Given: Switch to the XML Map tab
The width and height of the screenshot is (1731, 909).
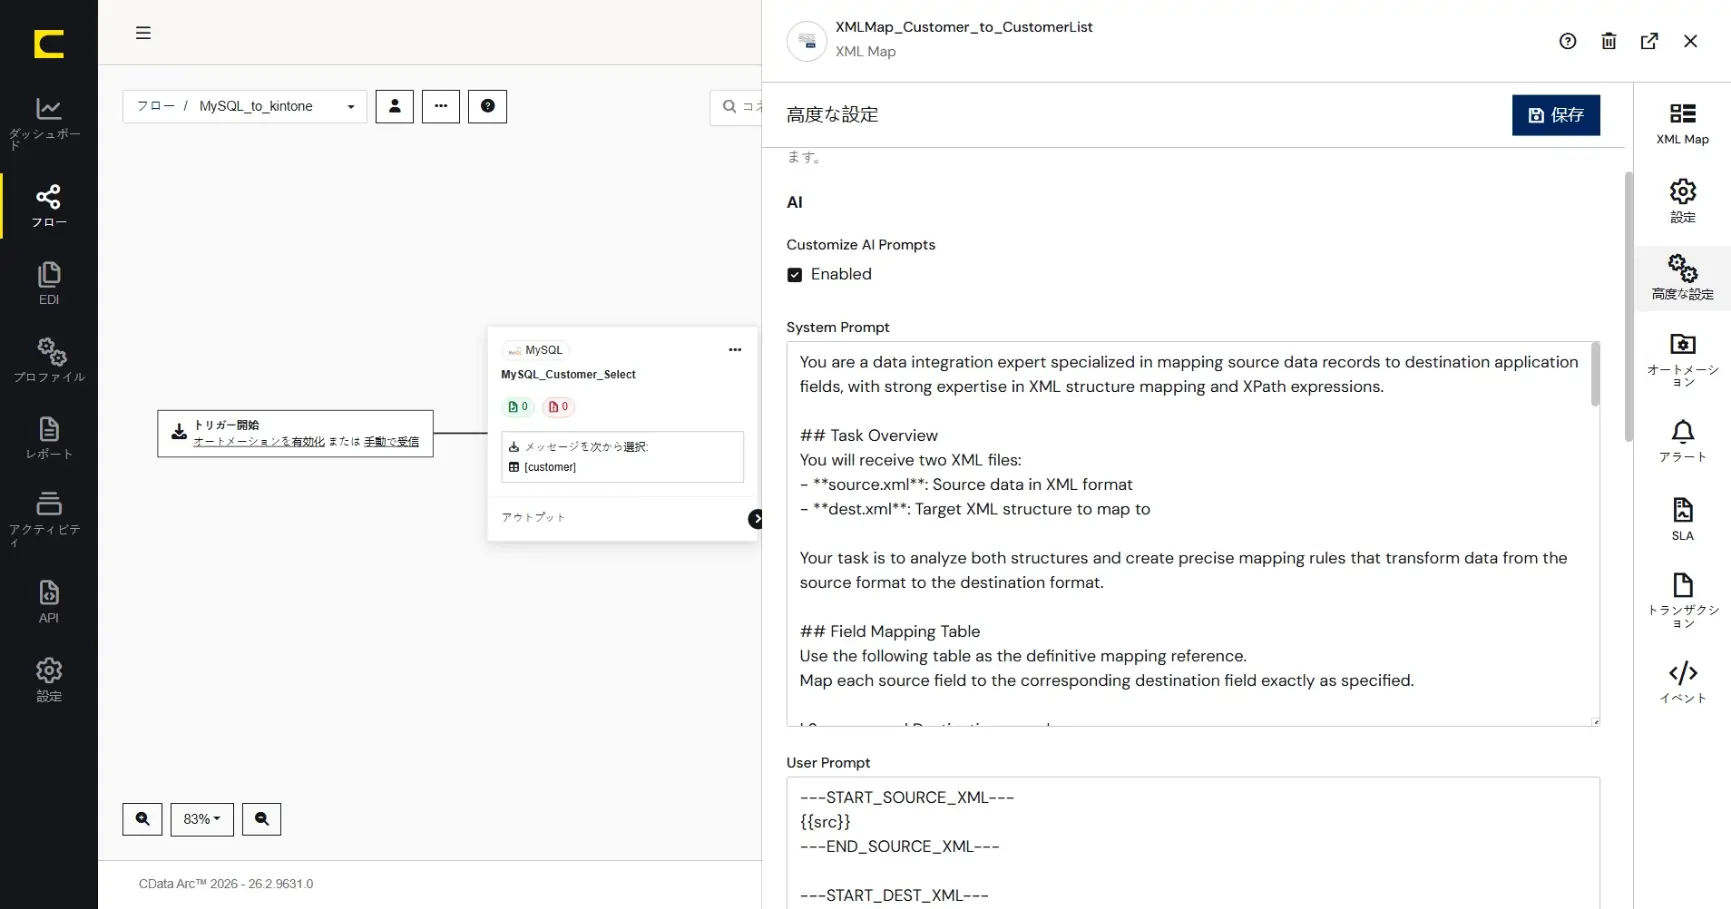Looking at the screenshot, I should pyautogui.click(x=1683, y=124).
